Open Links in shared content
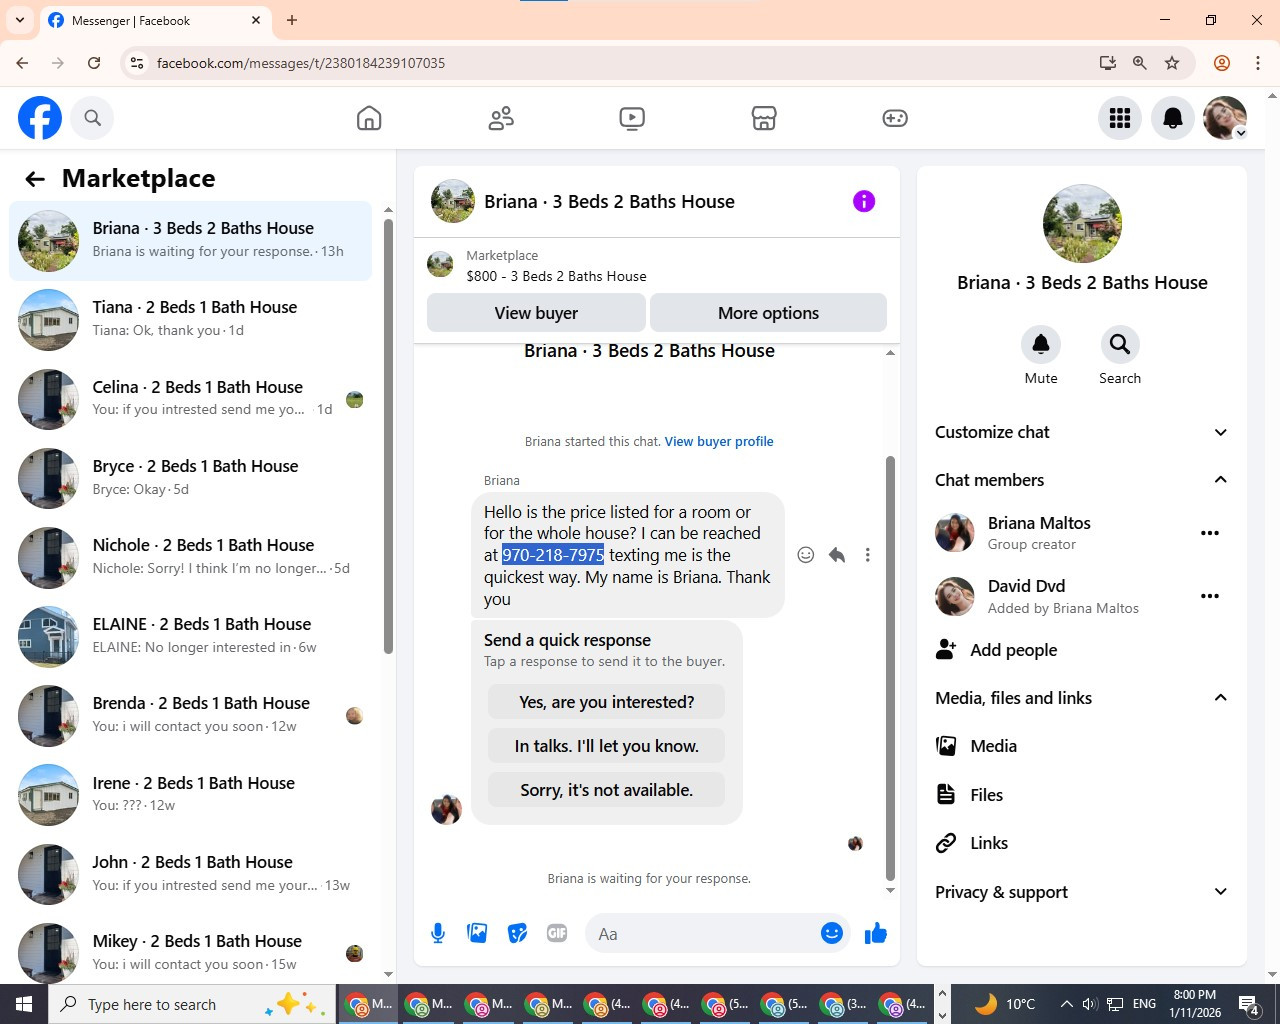 click(x=1082, y=843)
